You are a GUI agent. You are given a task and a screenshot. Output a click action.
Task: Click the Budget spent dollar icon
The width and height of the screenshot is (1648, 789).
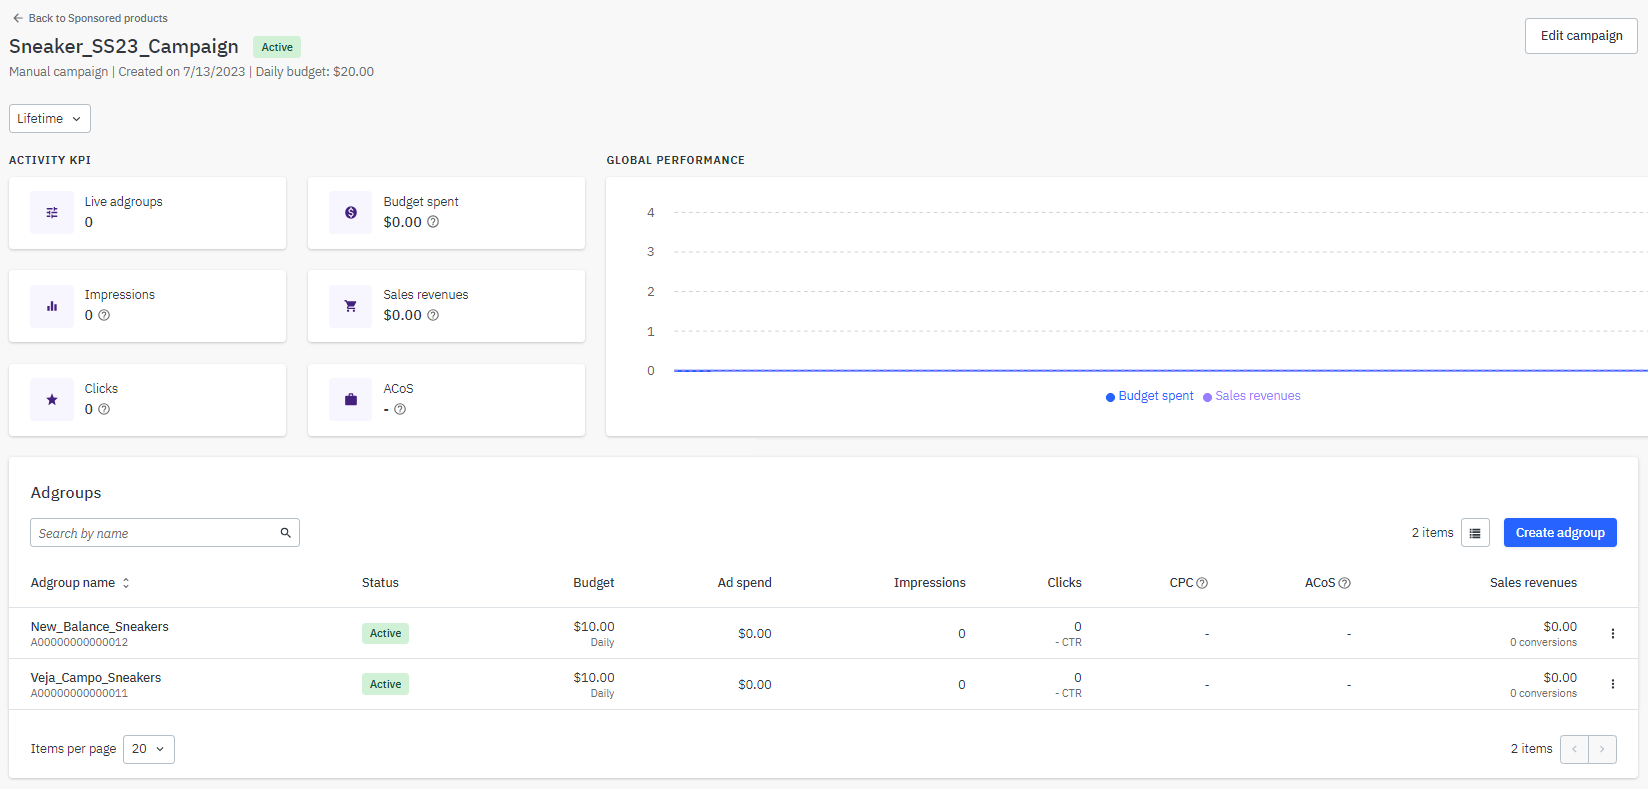point(351,213)
